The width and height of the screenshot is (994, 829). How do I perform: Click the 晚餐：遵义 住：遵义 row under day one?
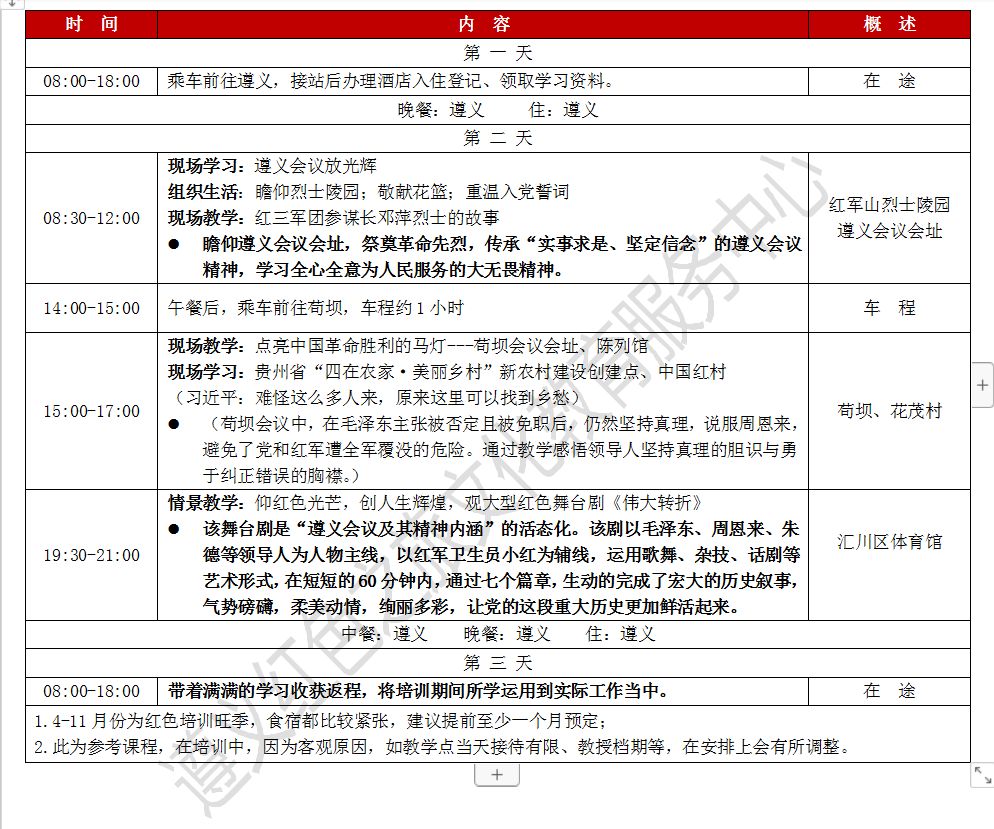(498, 110)
